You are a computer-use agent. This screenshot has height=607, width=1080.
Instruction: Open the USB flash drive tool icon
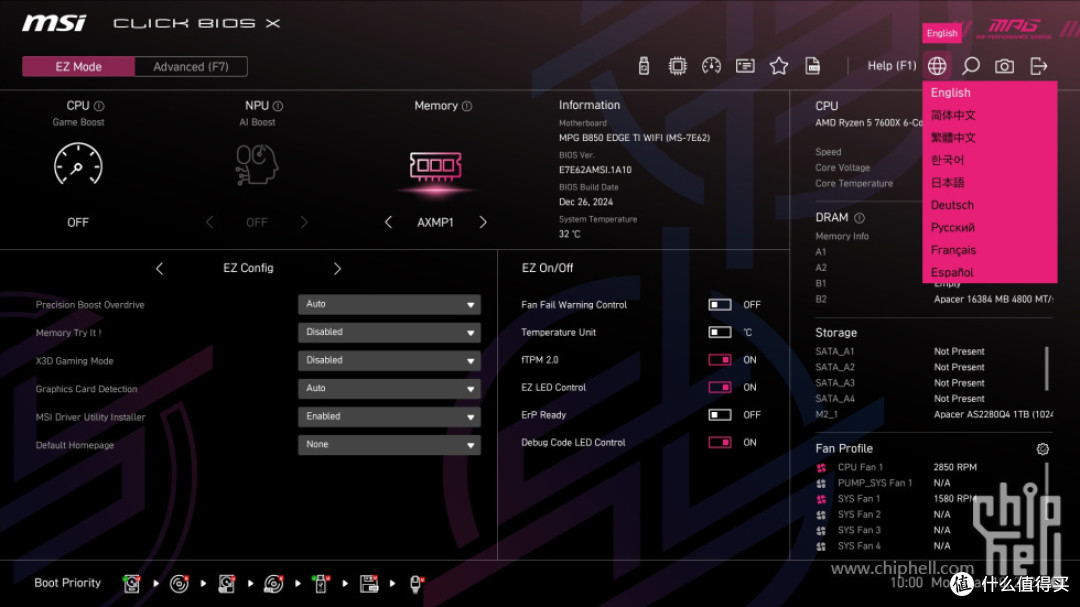point(643,66)
